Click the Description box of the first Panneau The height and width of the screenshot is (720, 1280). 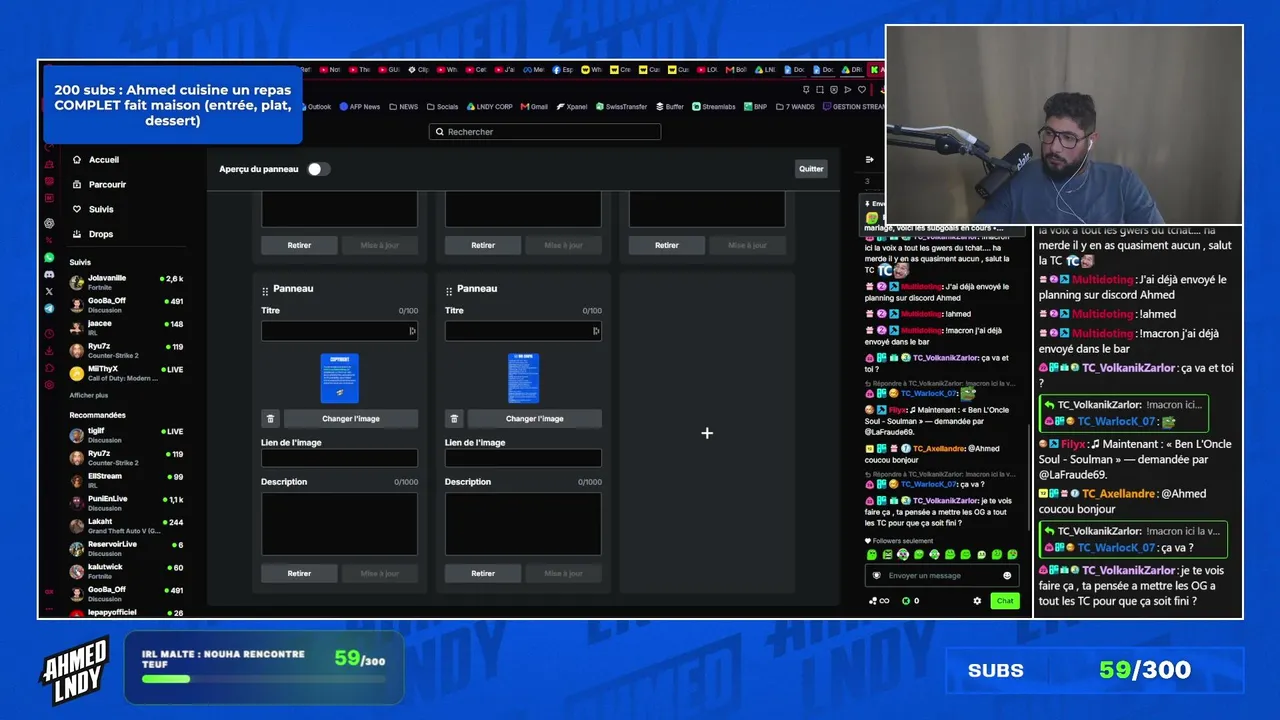point(339,523)
